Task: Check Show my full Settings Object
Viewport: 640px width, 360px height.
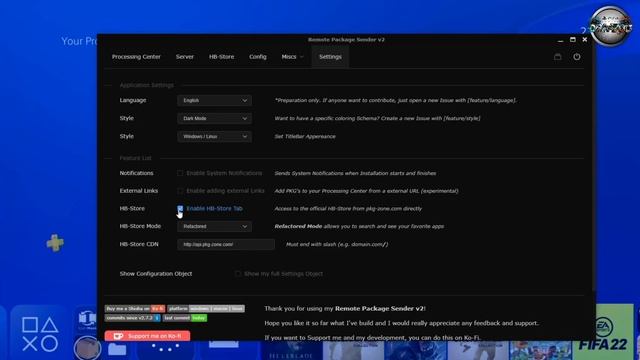Action: 238,273
